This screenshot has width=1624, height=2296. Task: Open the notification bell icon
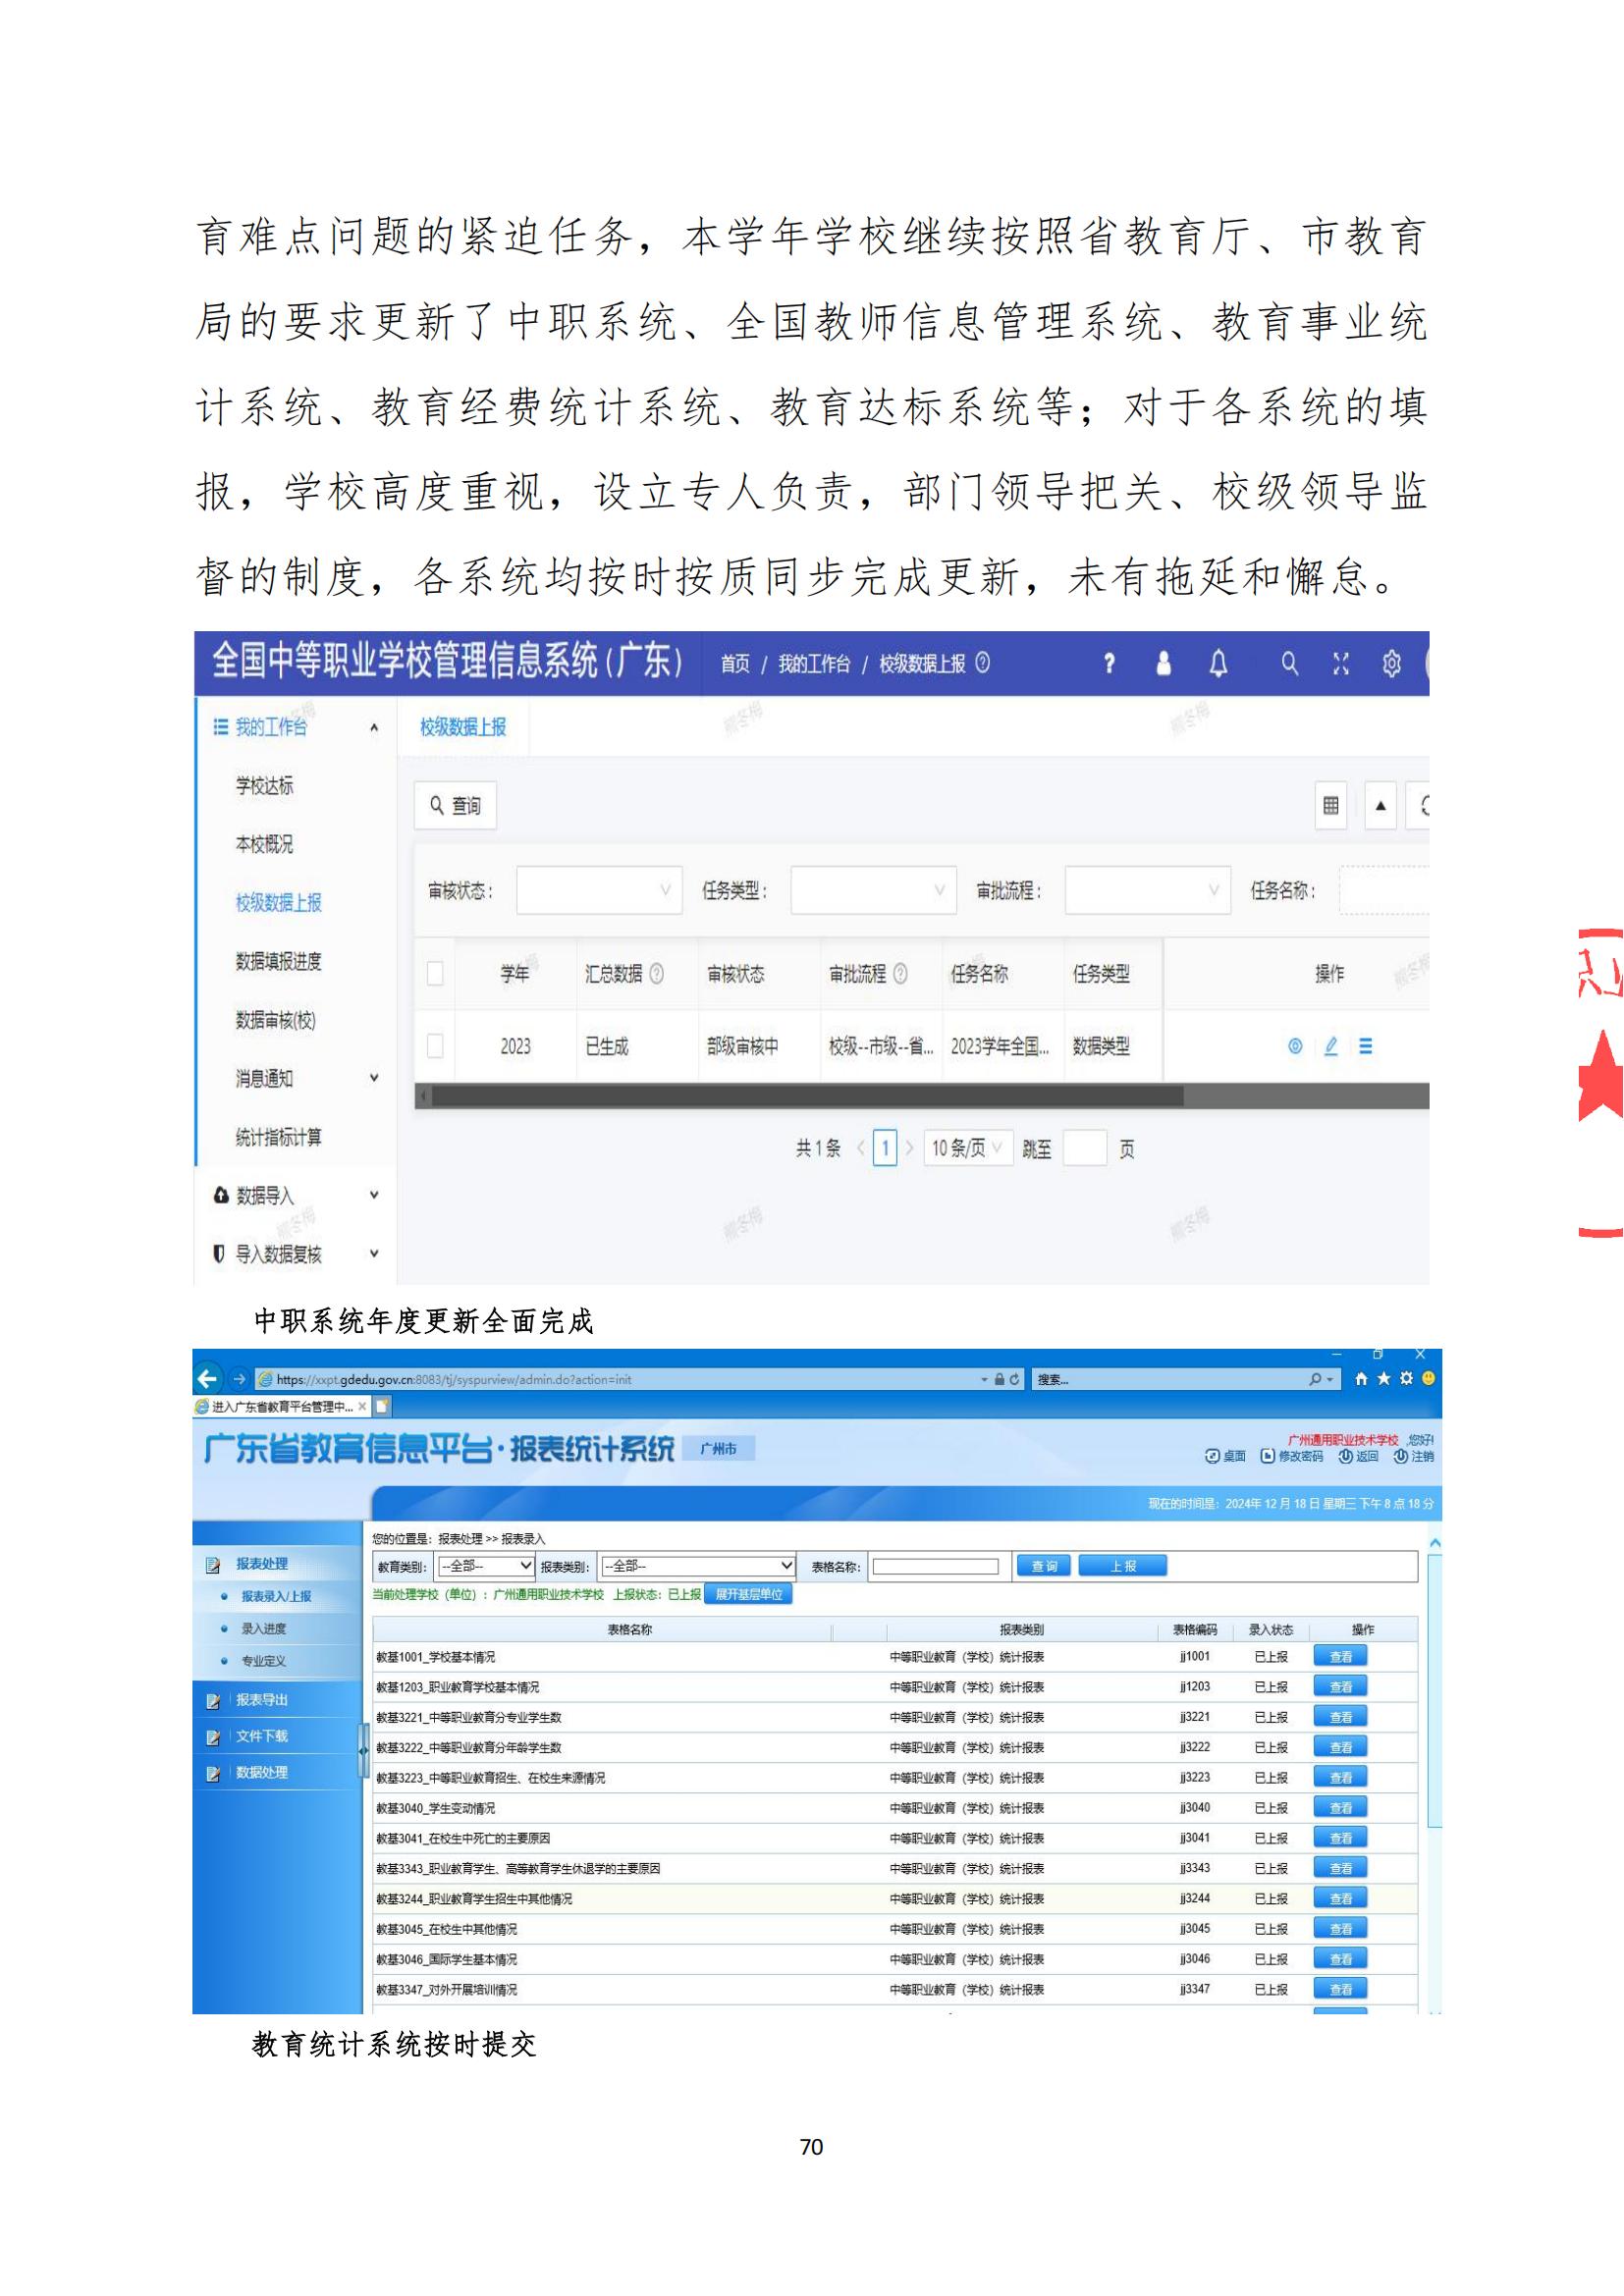coord(1218,663)
